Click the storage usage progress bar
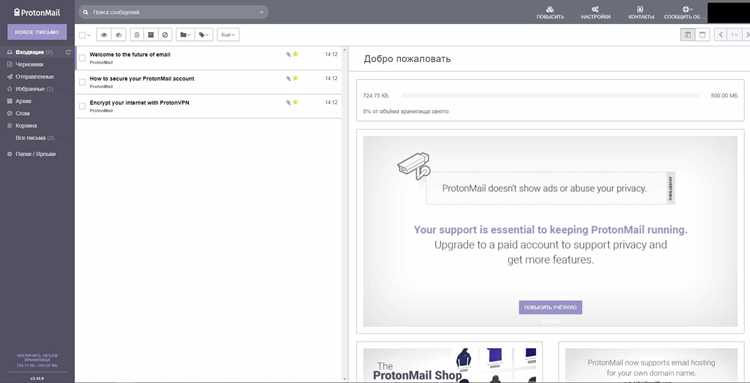The height and width of the screenshot is (383, 750). 550,96
